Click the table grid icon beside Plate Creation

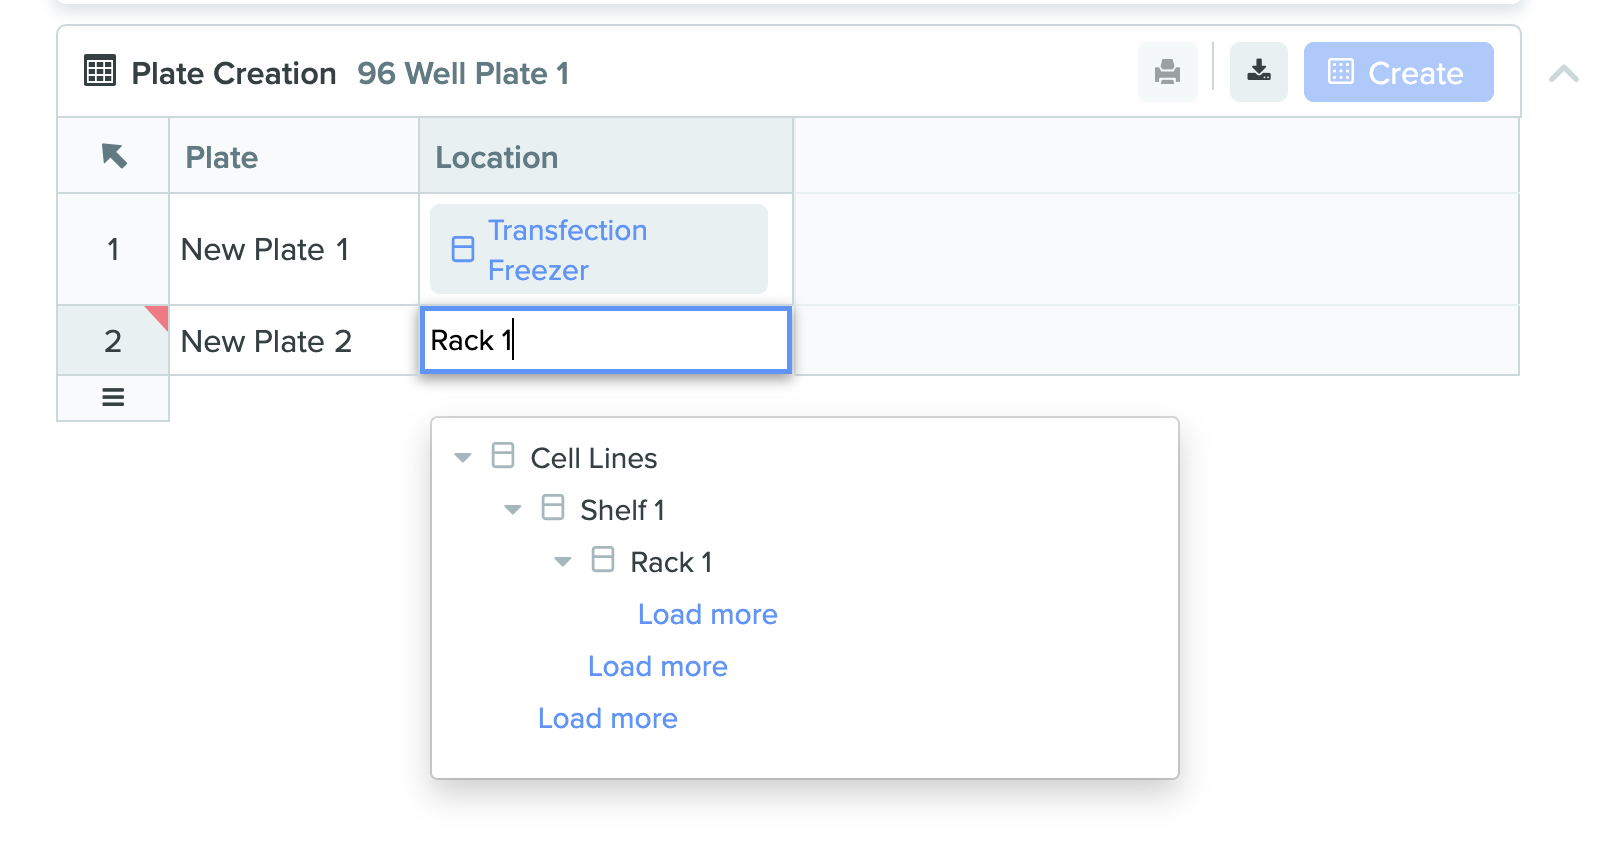(x=100, y=72)
